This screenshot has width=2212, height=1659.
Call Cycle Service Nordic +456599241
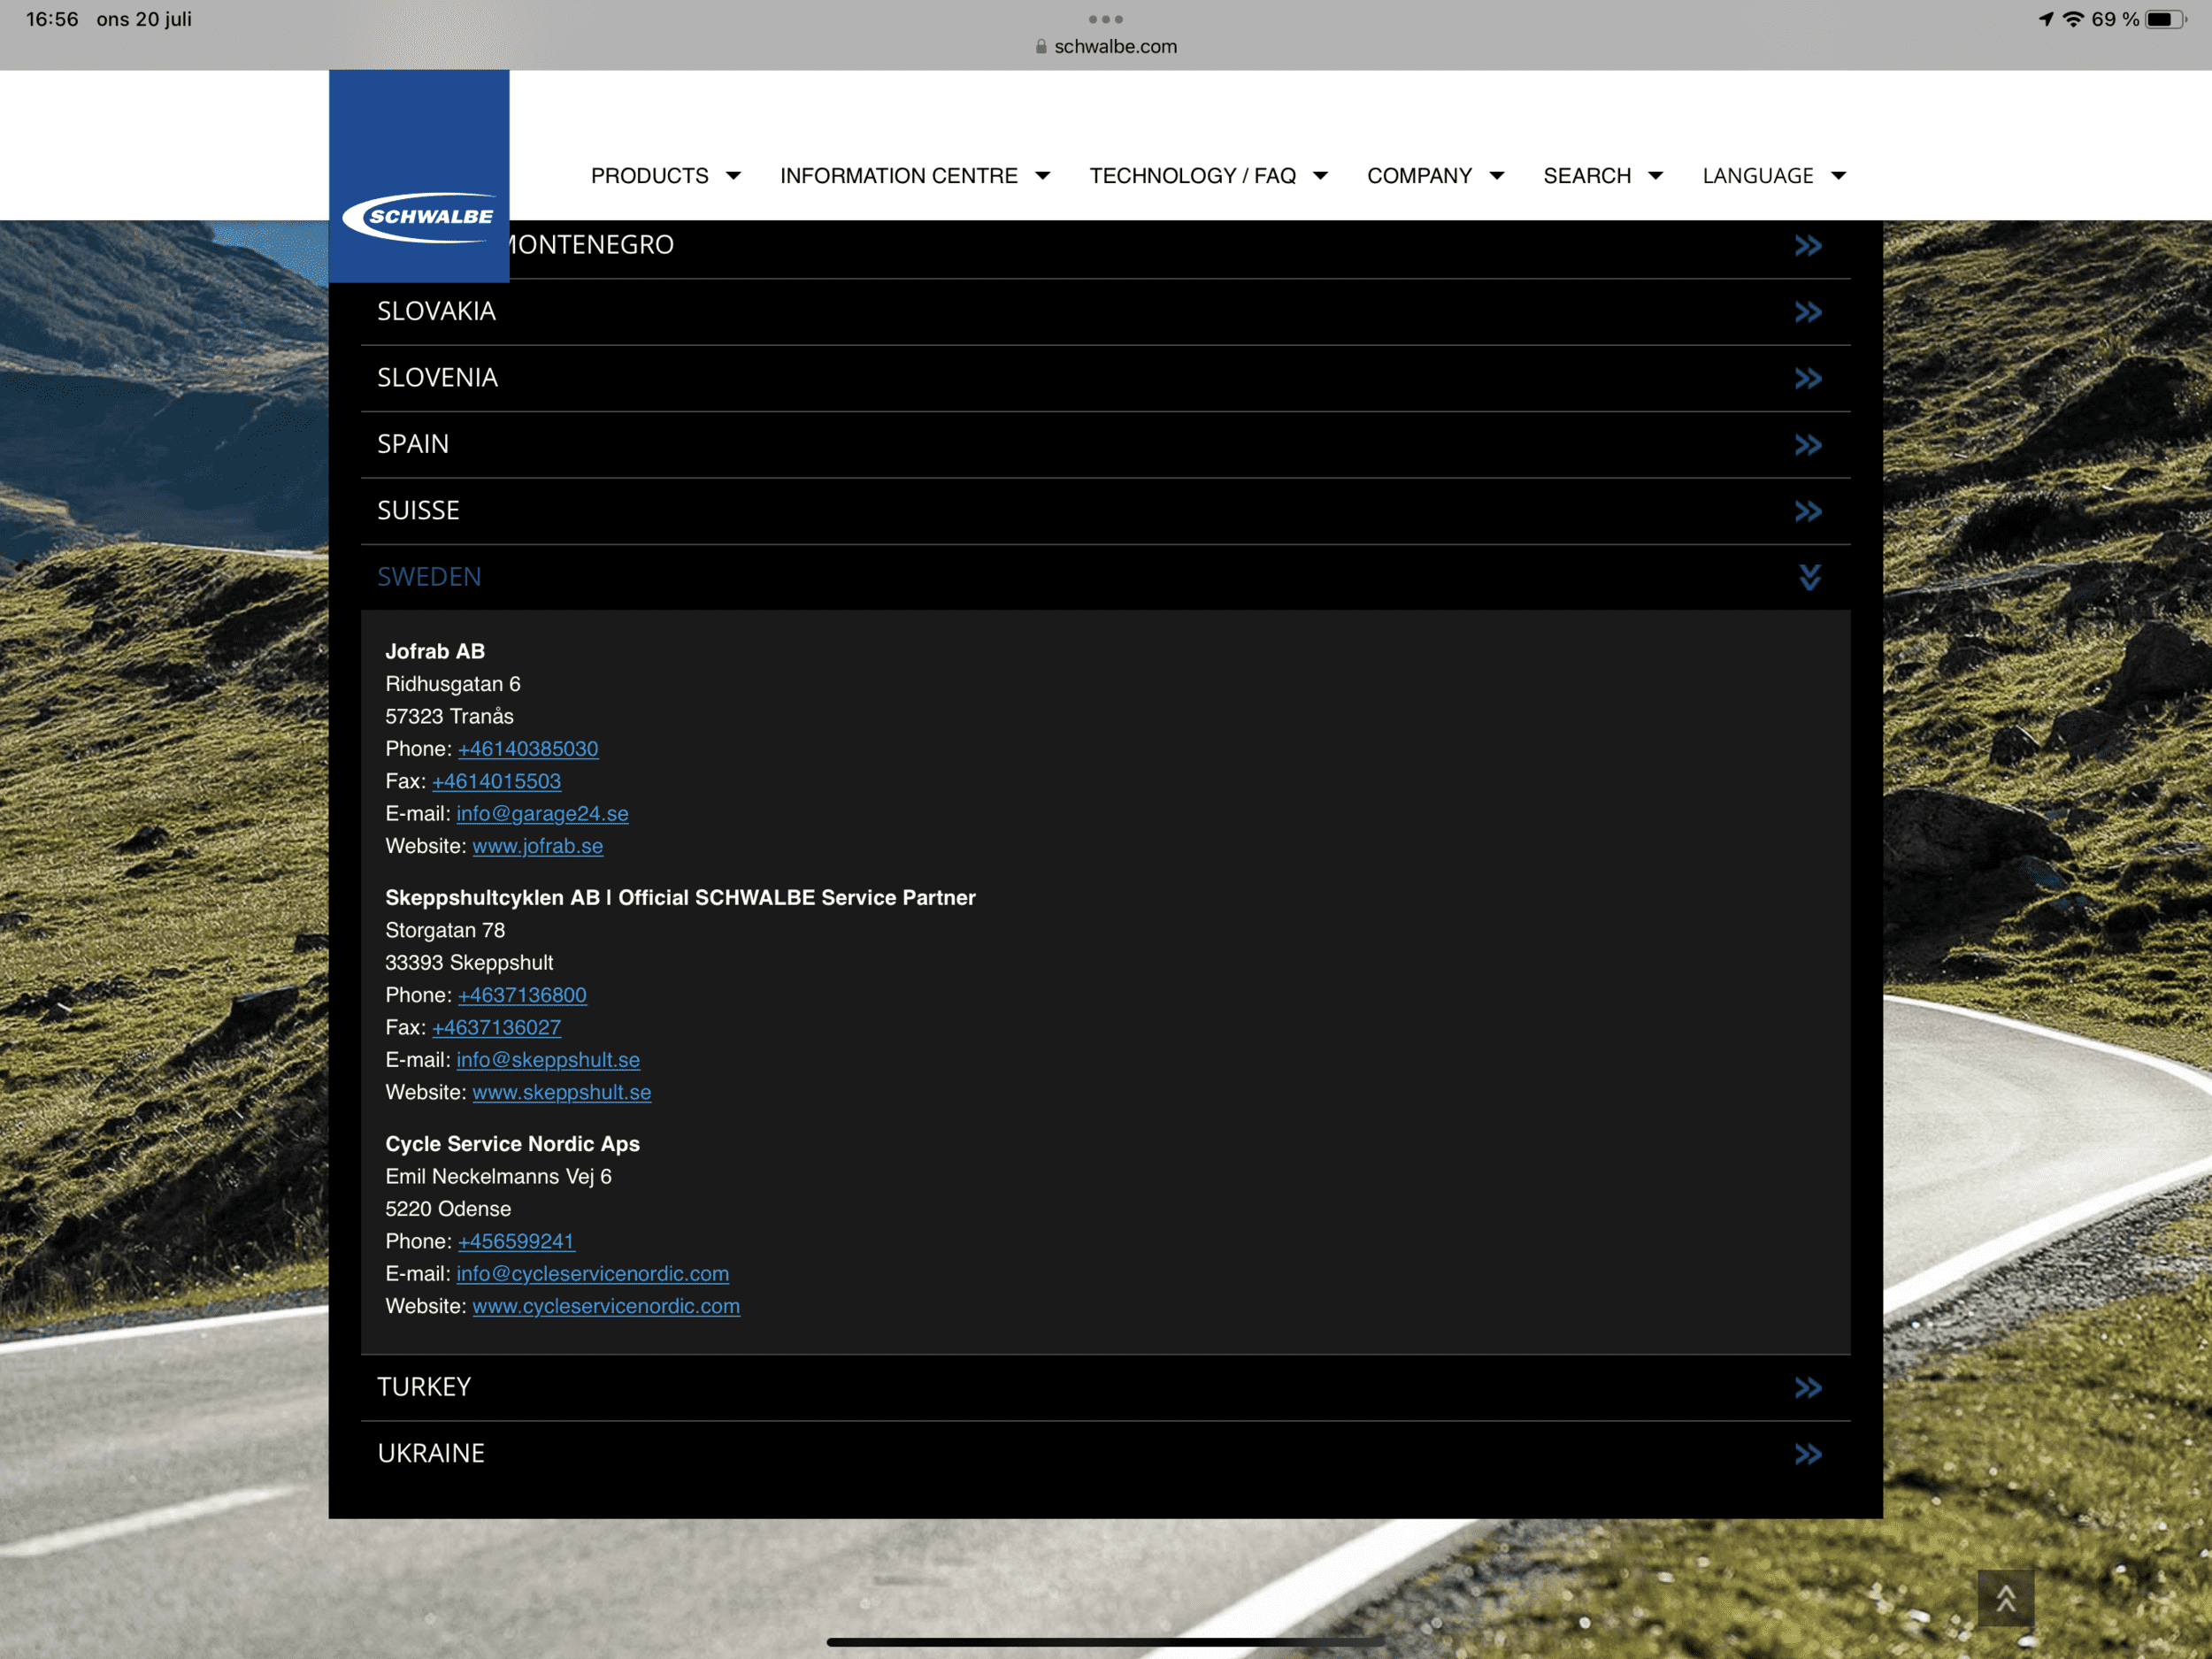(516, 1241)
